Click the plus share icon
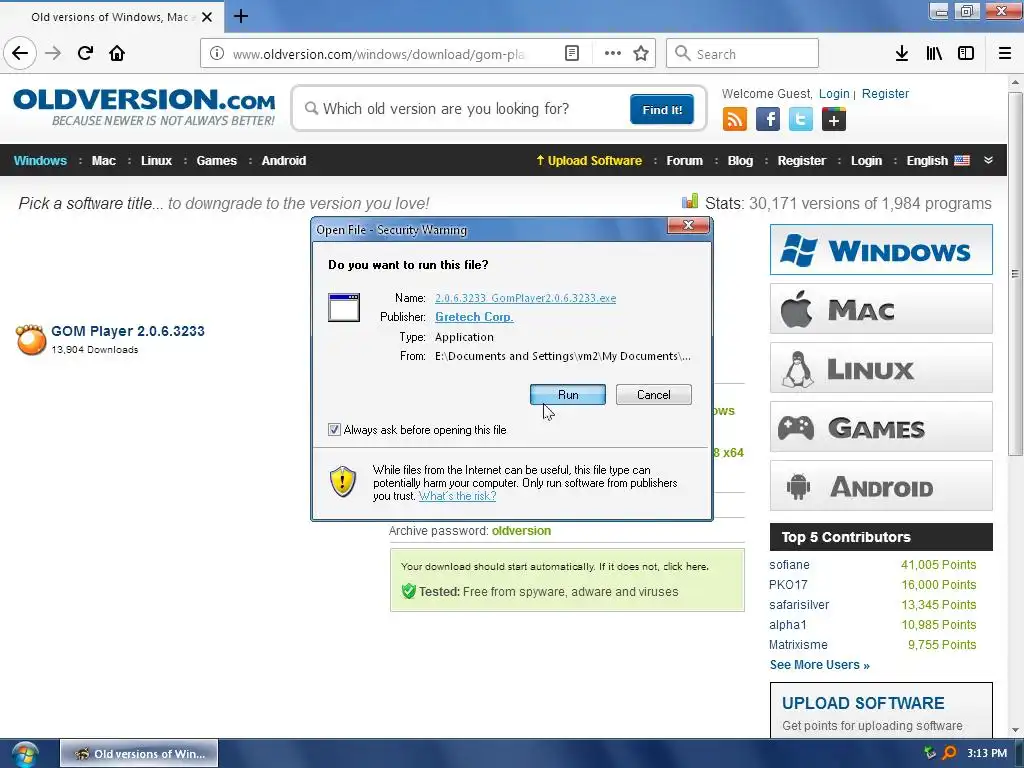The width and height of the screenshot is (1024, 768). coord(834,119)
